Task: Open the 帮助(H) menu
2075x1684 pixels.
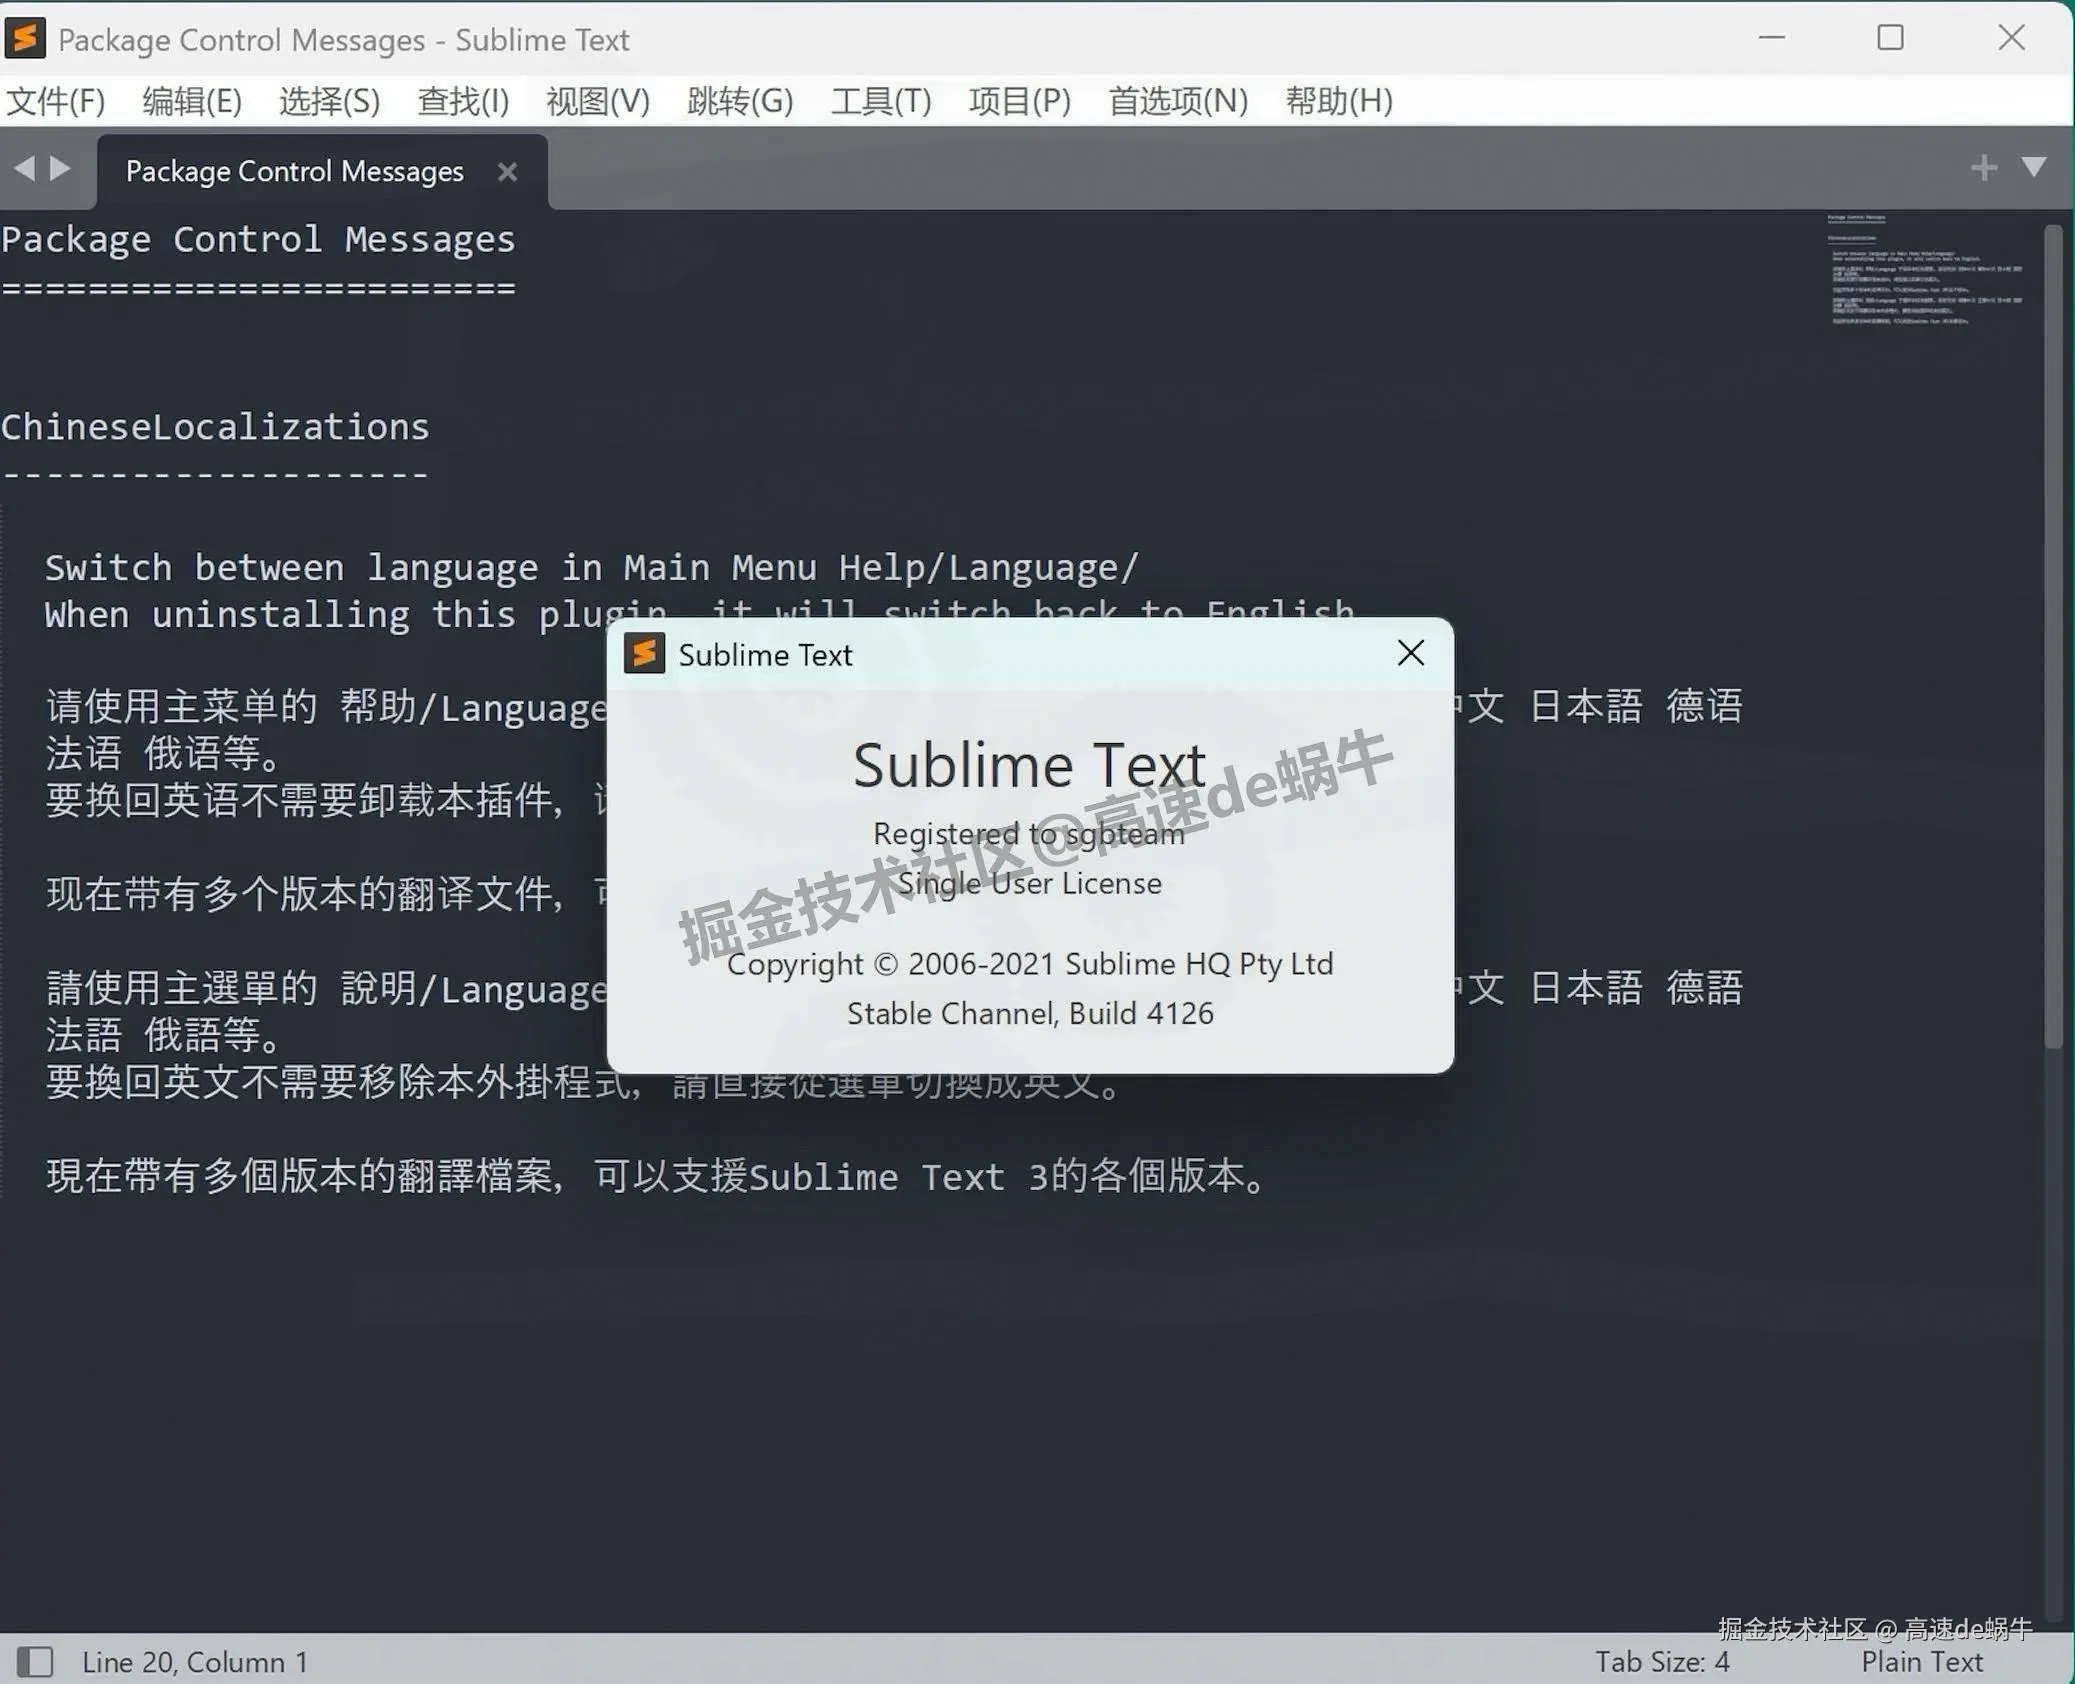Action: [1337, 101]
